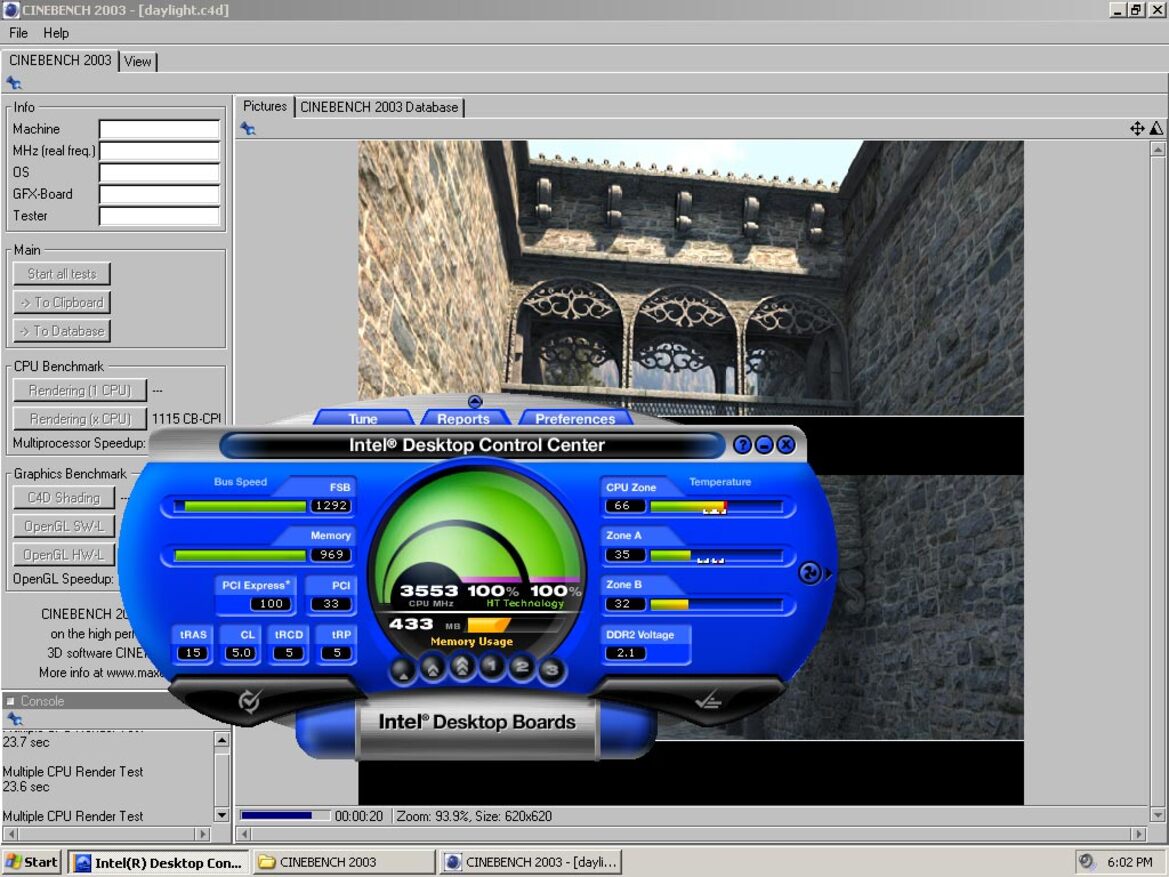Click the triangle zoom icon in picture viewer
The height and width of the screenshot is (877, 1169).
point(1156,128)
